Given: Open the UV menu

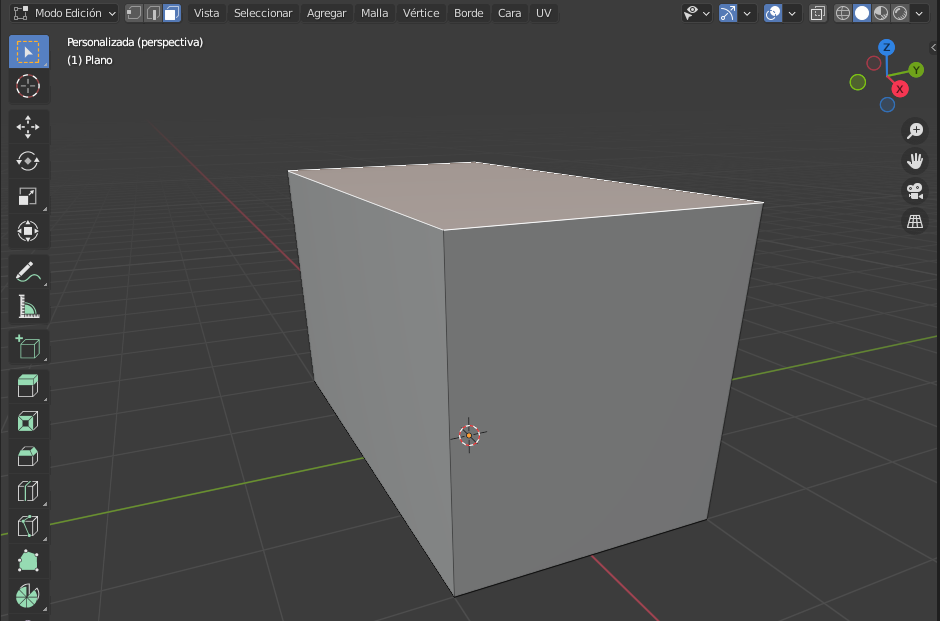Looking at the screenshot, I should (543, 13).
